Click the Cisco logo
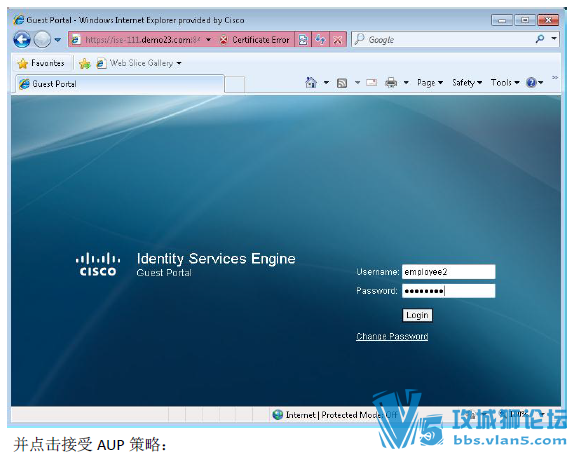This screenshot has height=454, width=572. click(98, 264)
